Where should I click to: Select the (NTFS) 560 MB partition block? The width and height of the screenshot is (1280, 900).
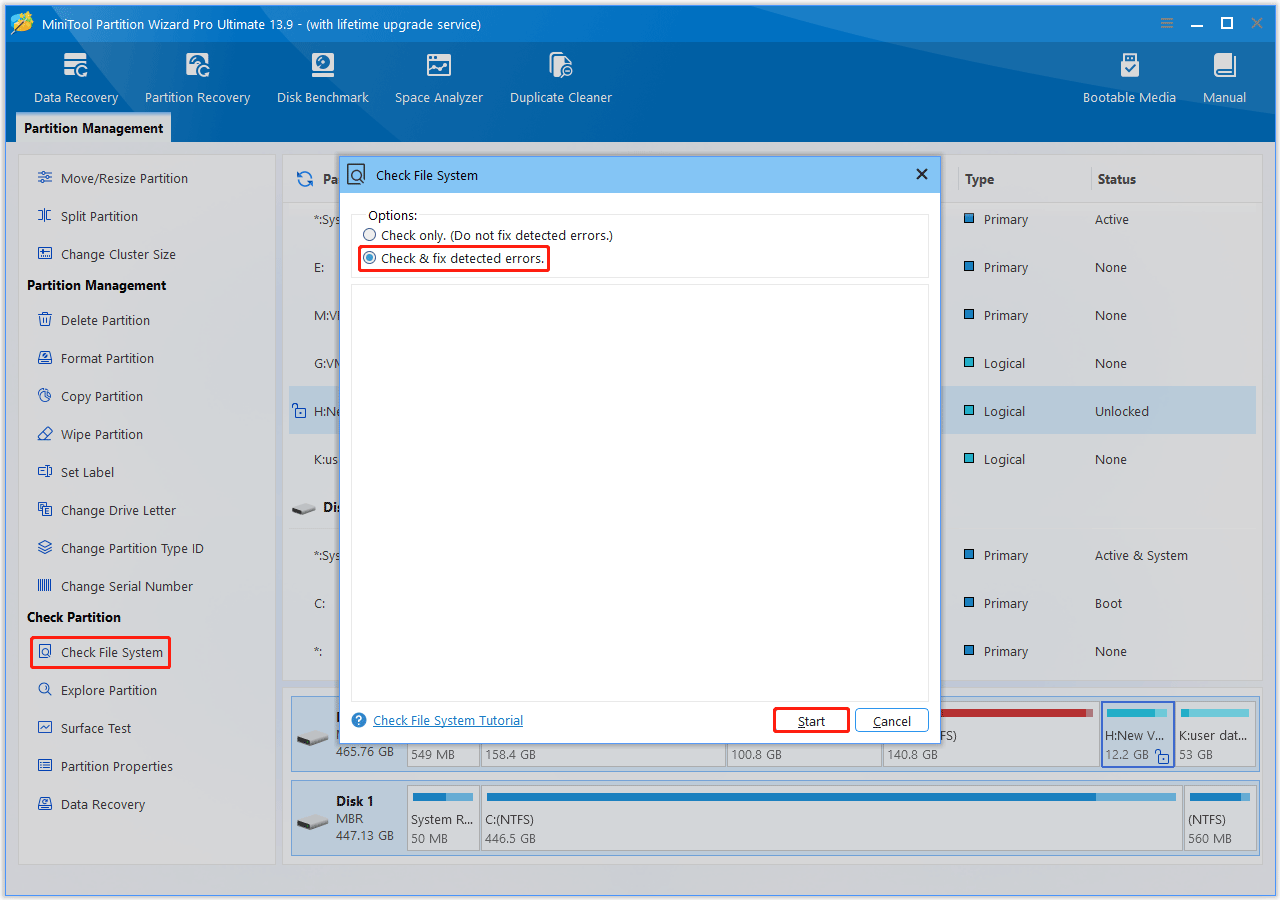click(x=1220, y=818)
